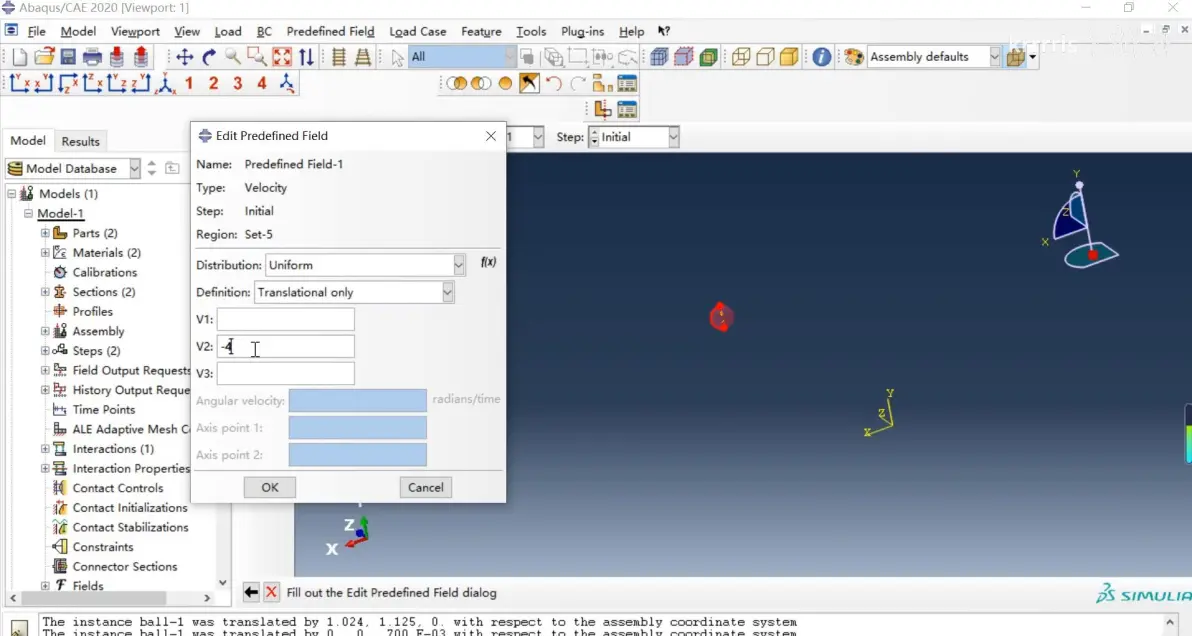Click the V2 input field

tap(286, 346)
